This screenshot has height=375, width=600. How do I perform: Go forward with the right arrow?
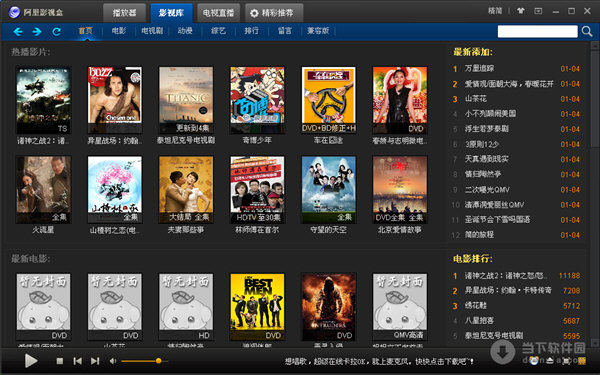37,31
